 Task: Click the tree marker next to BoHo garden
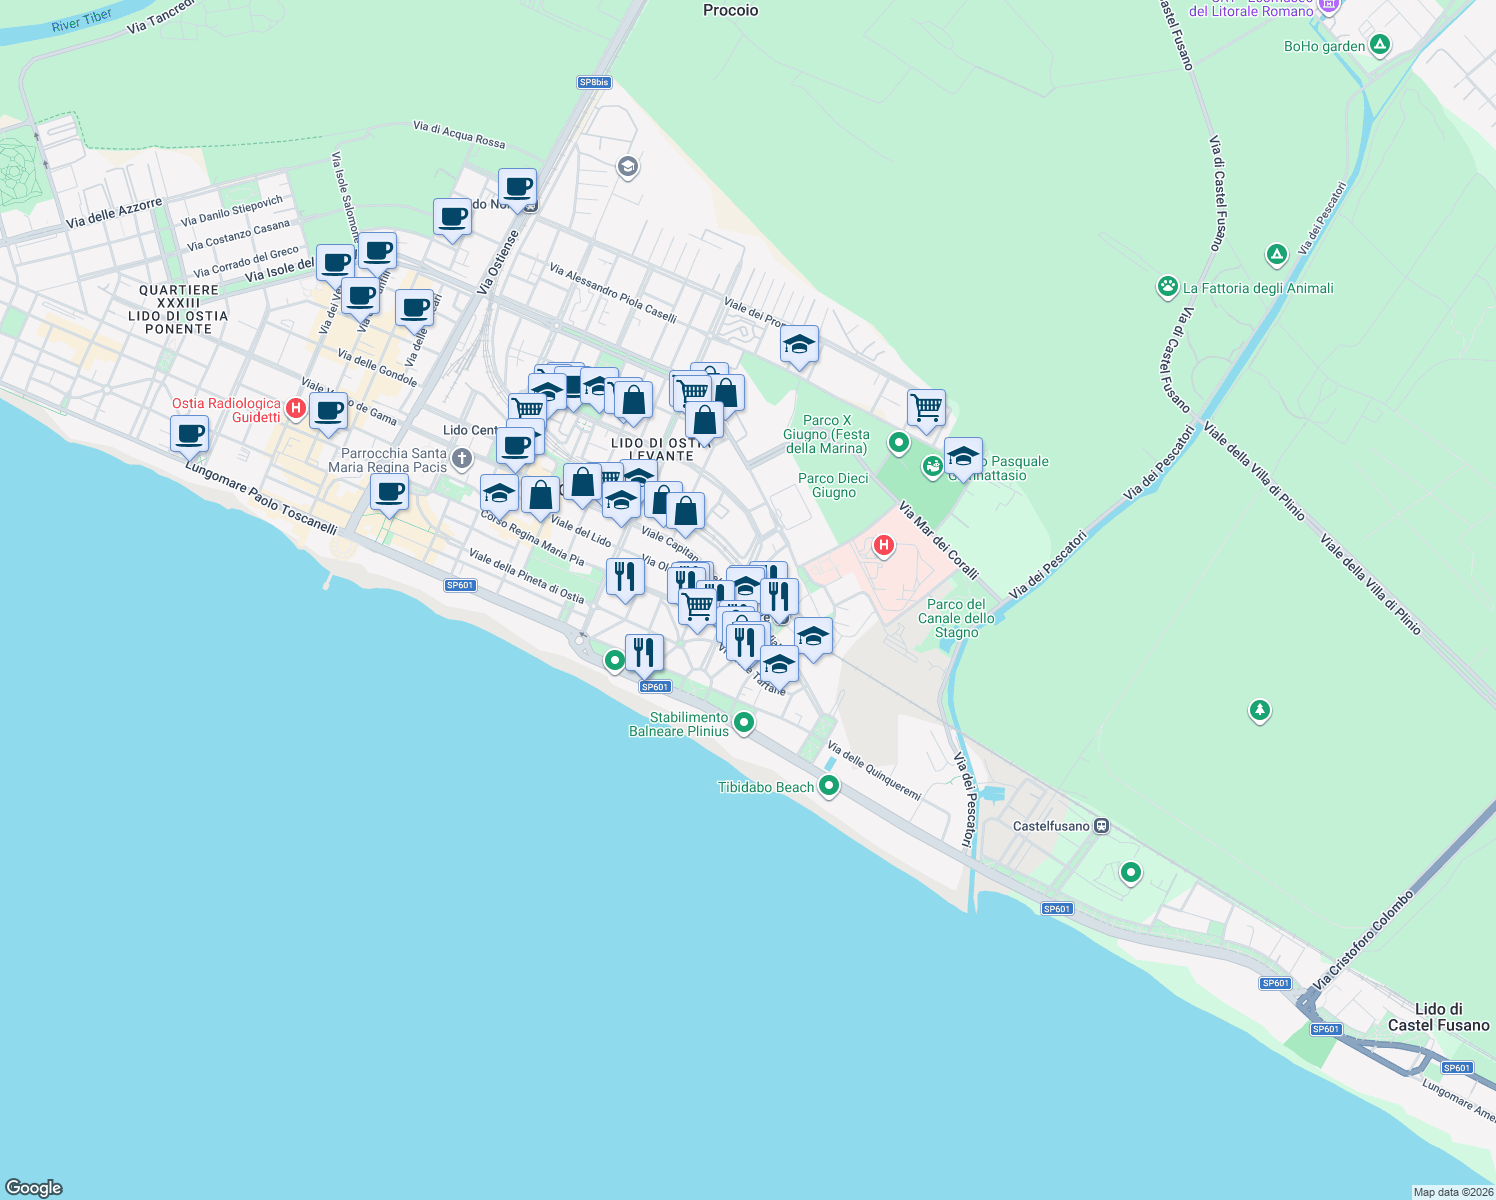click(x=1379, y=45)
